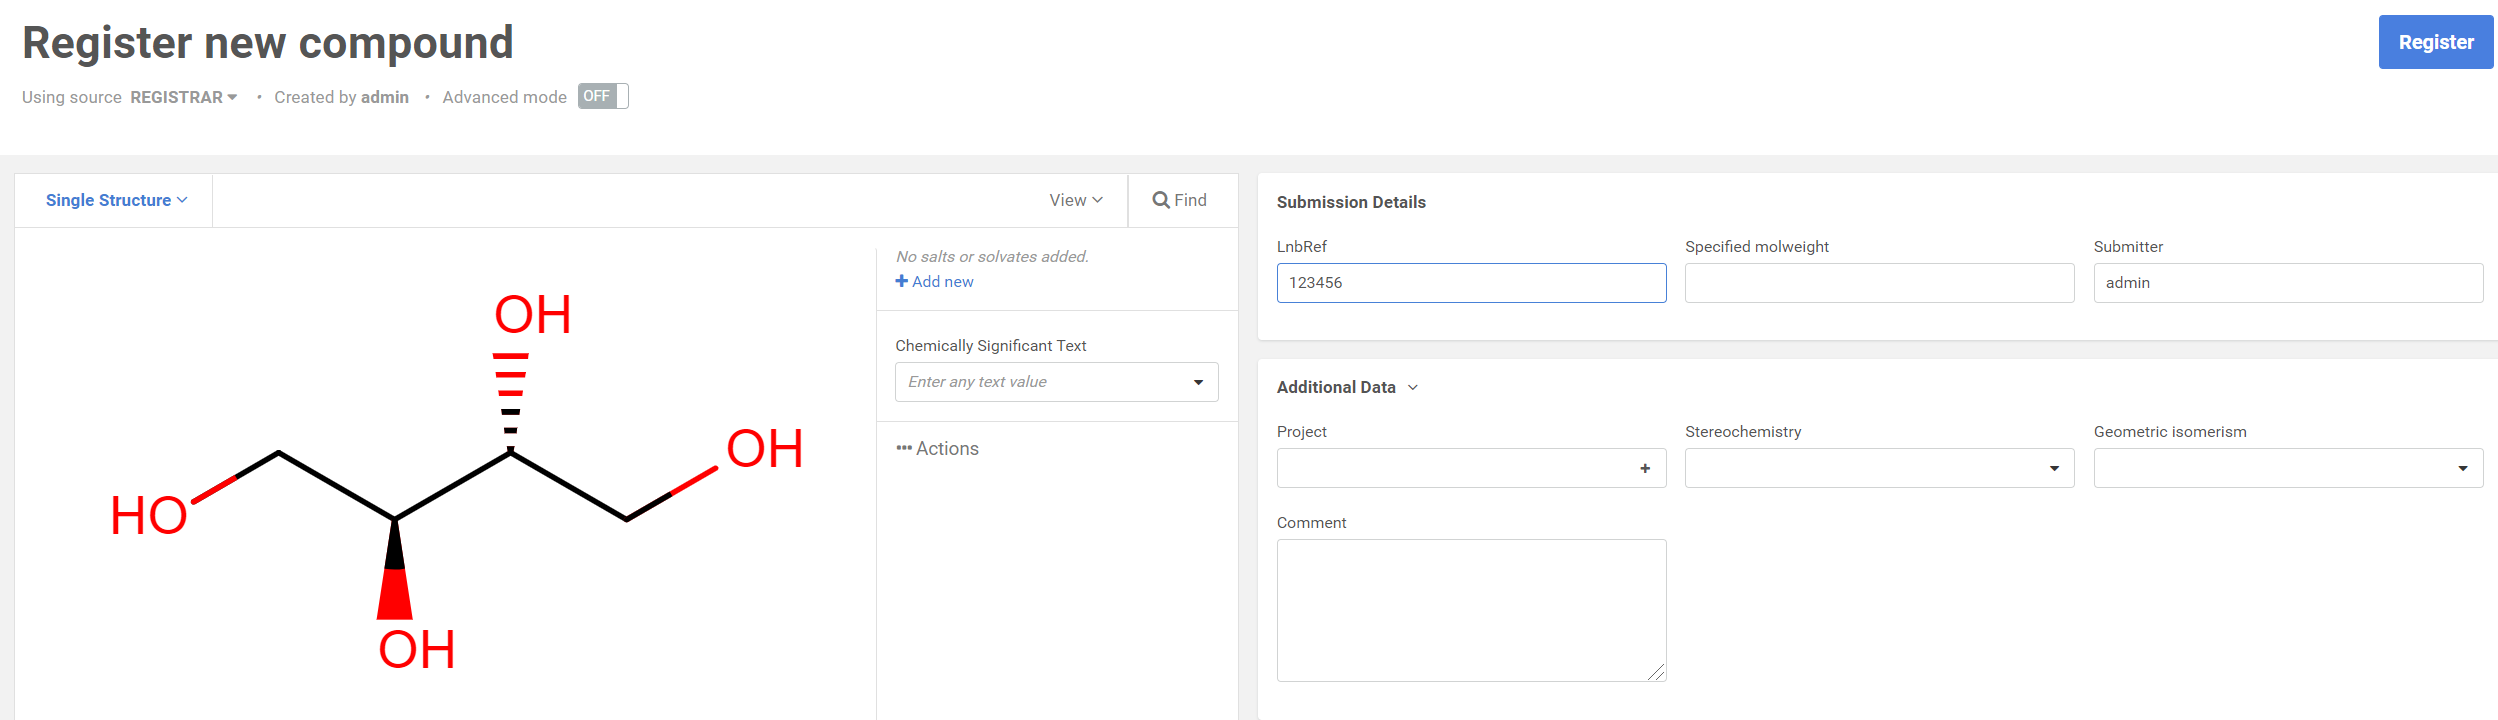2498x720 pixels.
Task: Click the Add new salts link
Action: (942, 282)
